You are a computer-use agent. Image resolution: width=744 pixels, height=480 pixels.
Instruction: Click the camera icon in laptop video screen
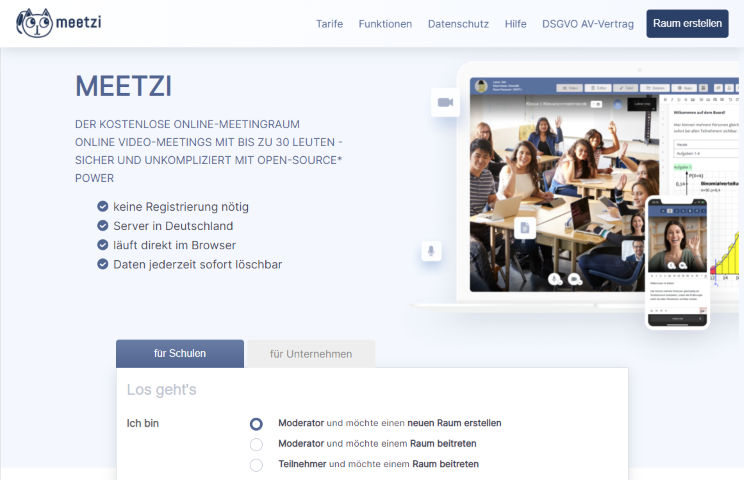click(x=574, y=279)
